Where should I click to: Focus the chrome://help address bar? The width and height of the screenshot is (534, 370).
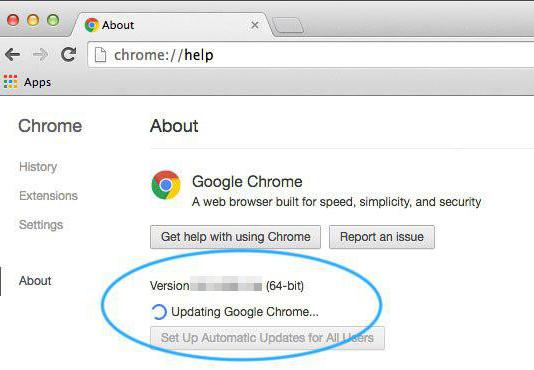point(311,55)
